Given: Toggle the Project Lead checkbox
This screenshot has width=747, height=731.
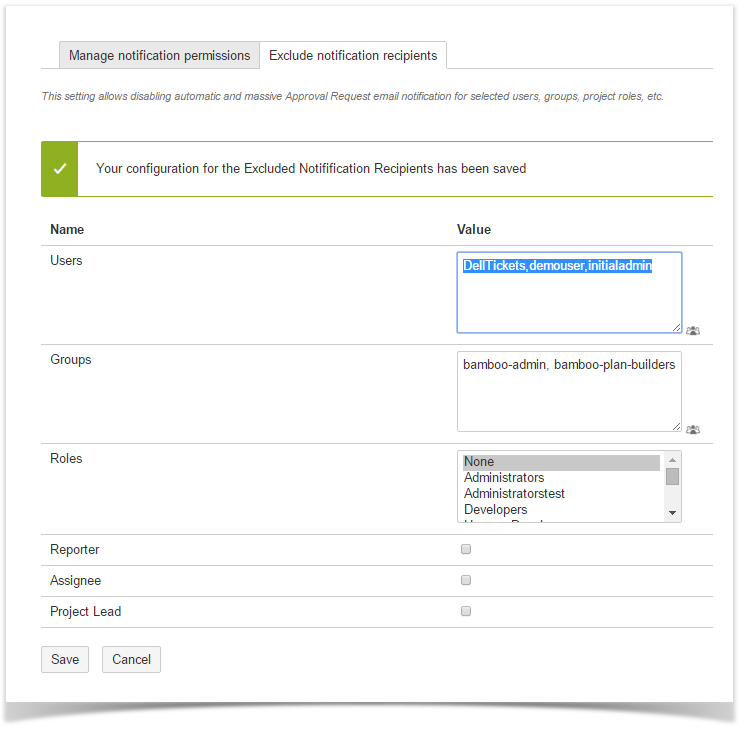Looking at the screenshot, I should [x=466, y=611].
